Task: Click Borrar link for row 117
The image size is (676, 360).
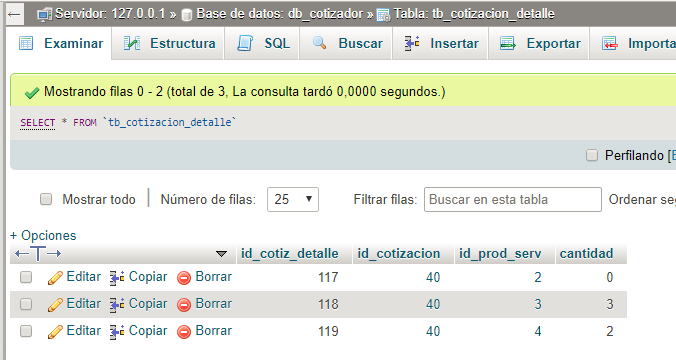Action: [x=213, y=277]
